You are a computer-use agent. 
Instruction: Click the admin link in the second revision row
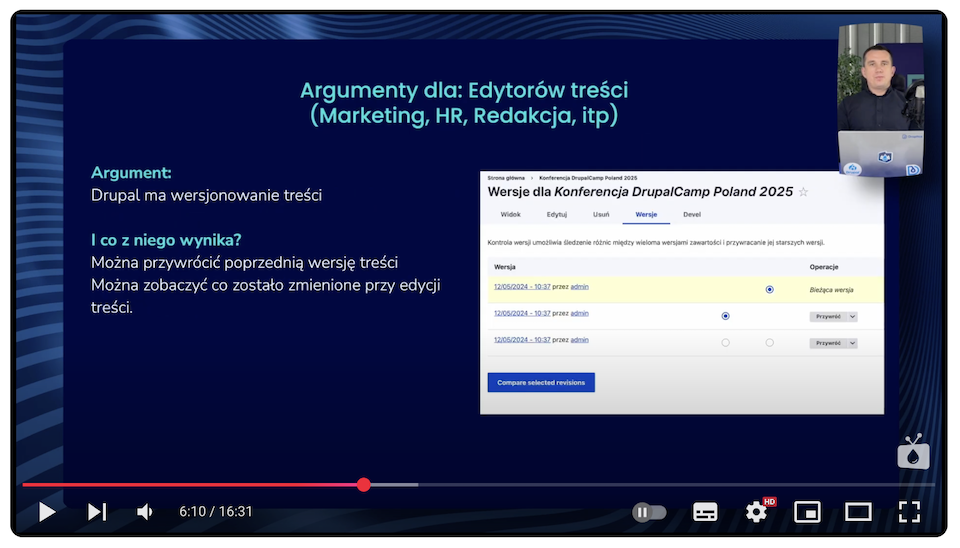[x=579, y=313]
